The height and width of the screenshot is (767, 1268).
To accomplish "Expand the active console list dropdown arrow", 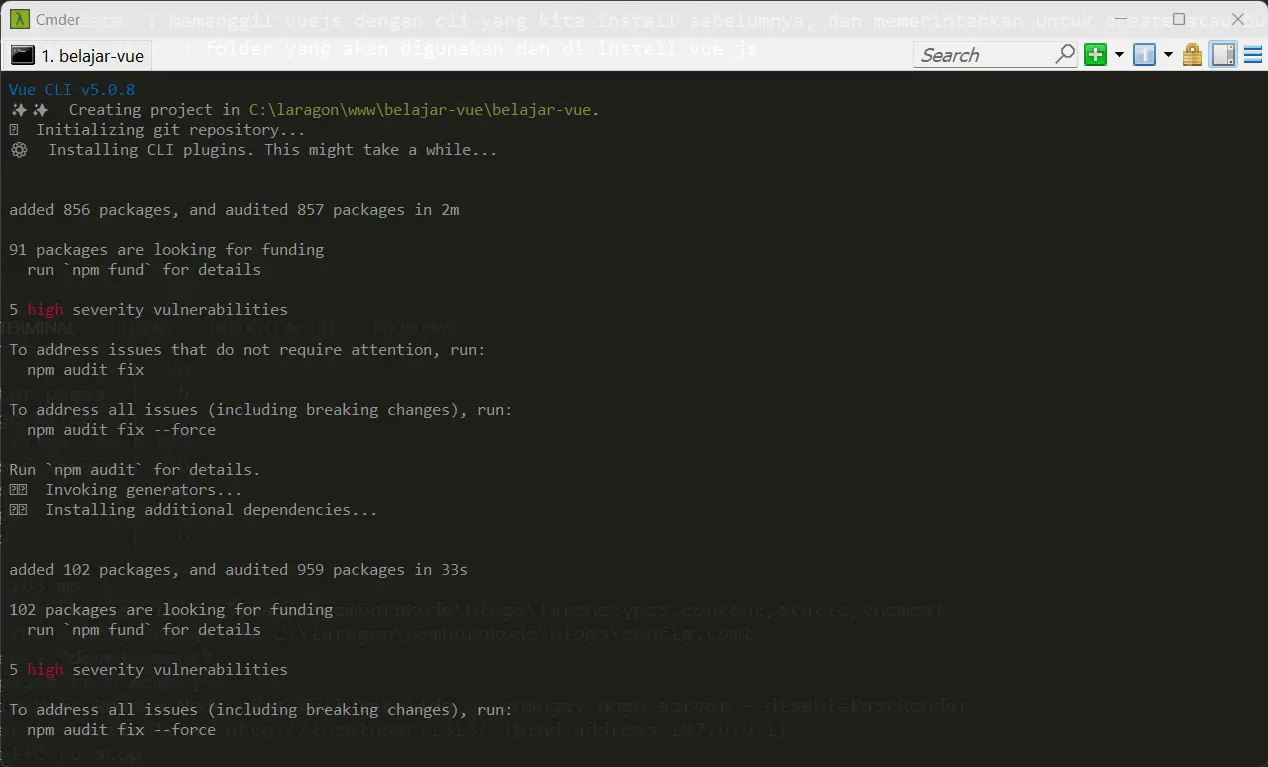I will (1168, 55).
